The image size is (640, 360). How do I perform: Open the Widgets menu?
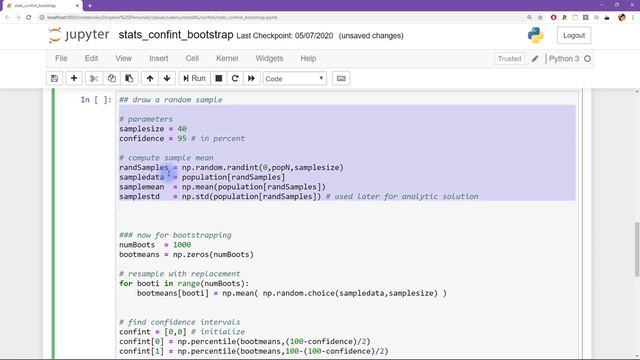pyautogui.click(x=269, y=58)
